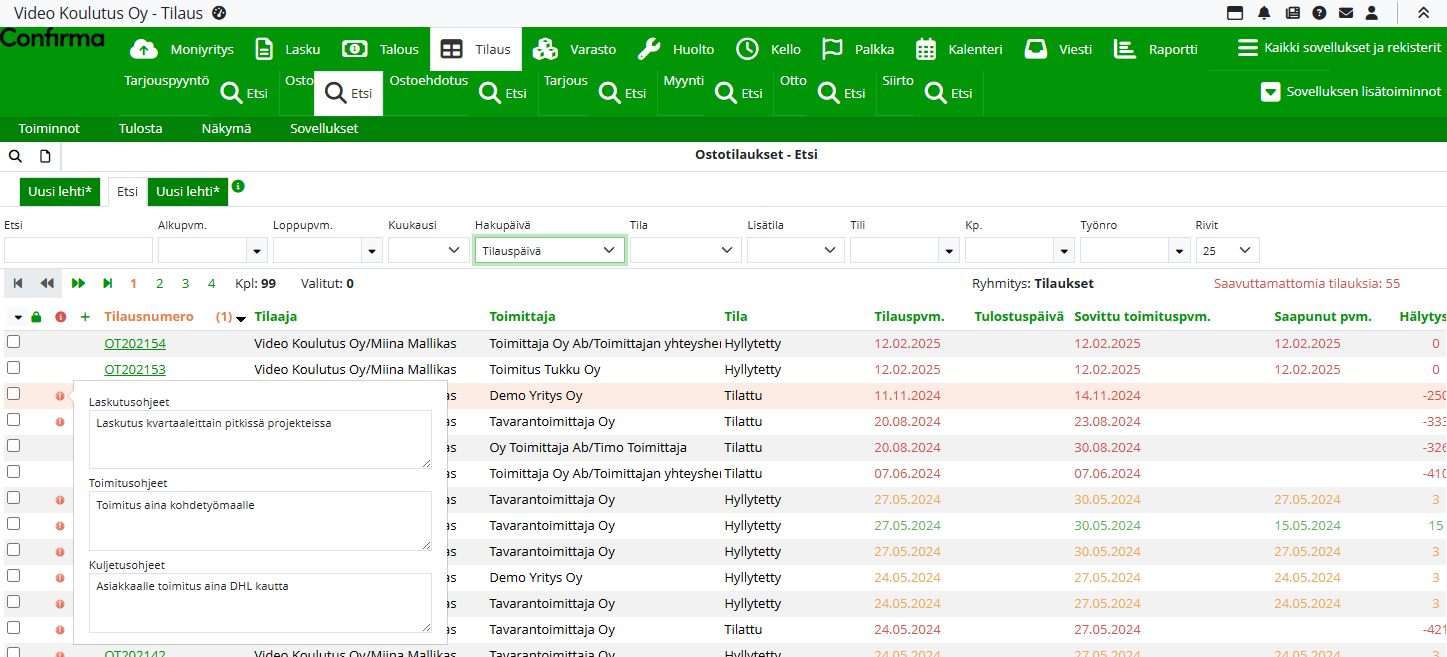Open order link OT202154

(135, 343)
